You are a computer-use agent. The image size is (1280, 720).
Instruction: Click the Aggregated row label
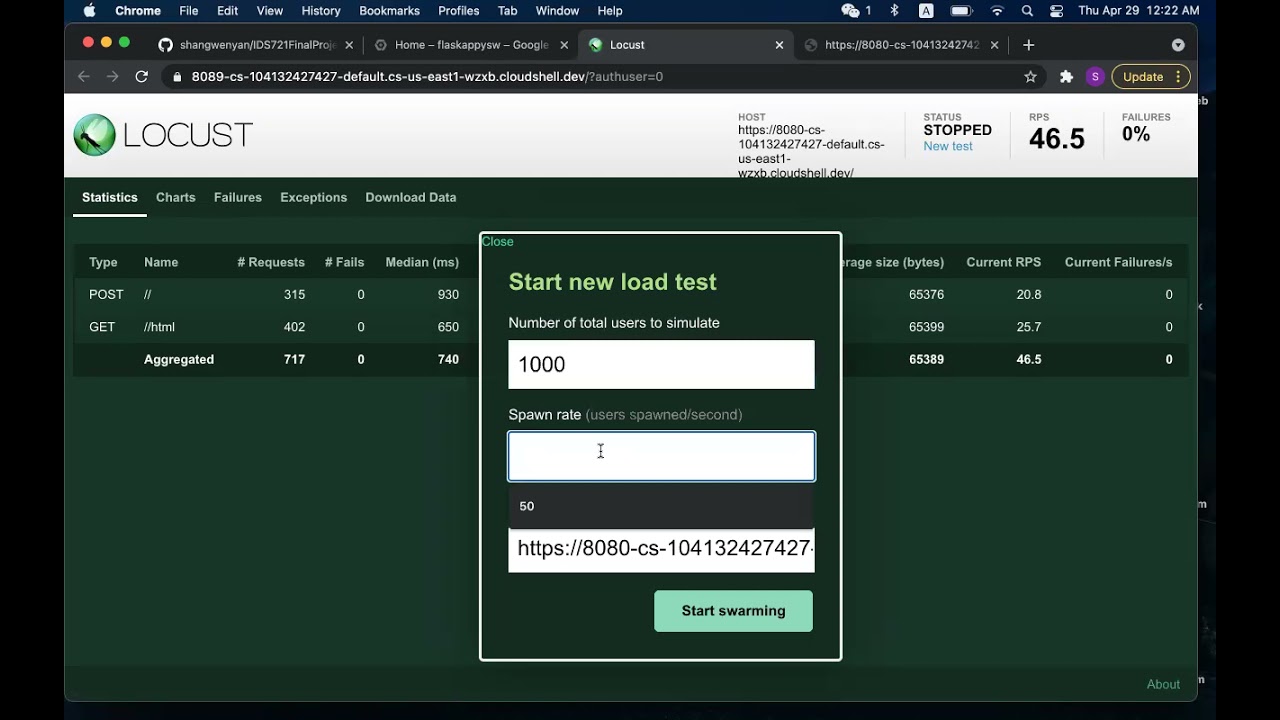[x=179, y=360]
